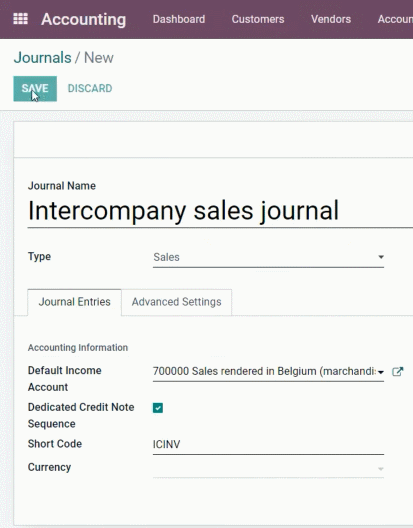The image size is (413, 528).
Task: Open the Customers menu
Action: point(258,19)
